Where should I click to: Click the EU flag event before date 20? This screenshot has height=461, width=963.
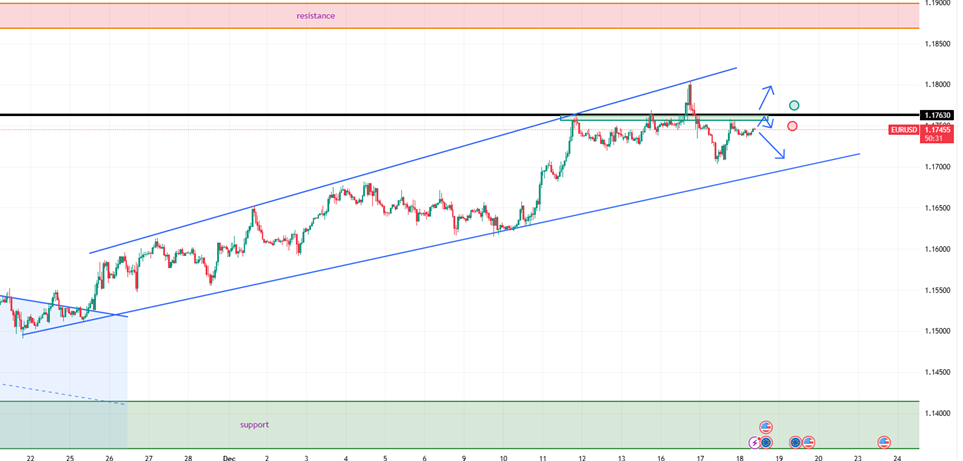[796, 442]
